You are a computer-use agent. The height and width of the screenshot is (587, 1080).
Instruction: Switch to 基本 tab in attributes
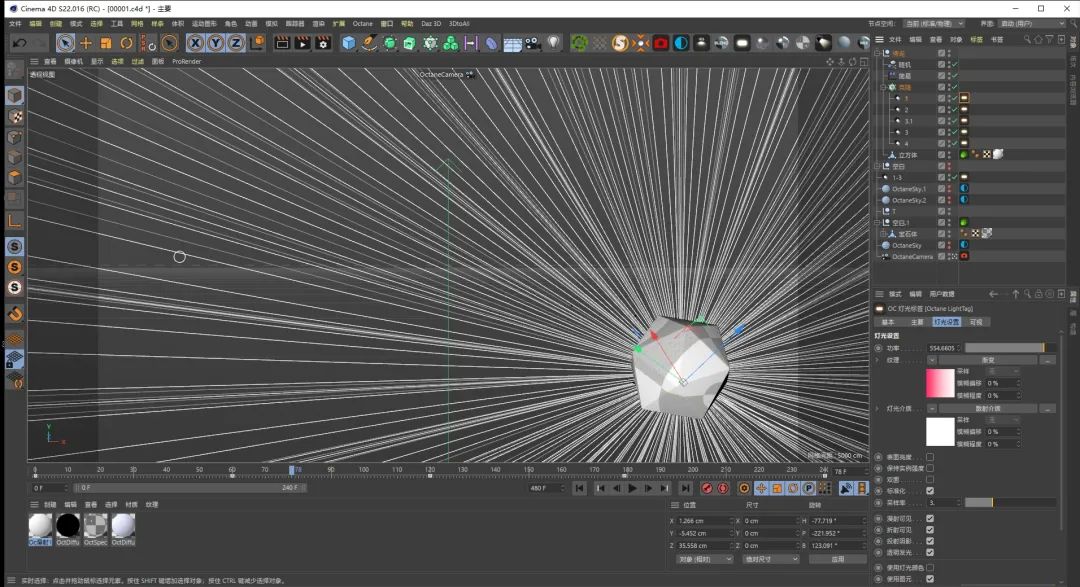pos(888,322)
